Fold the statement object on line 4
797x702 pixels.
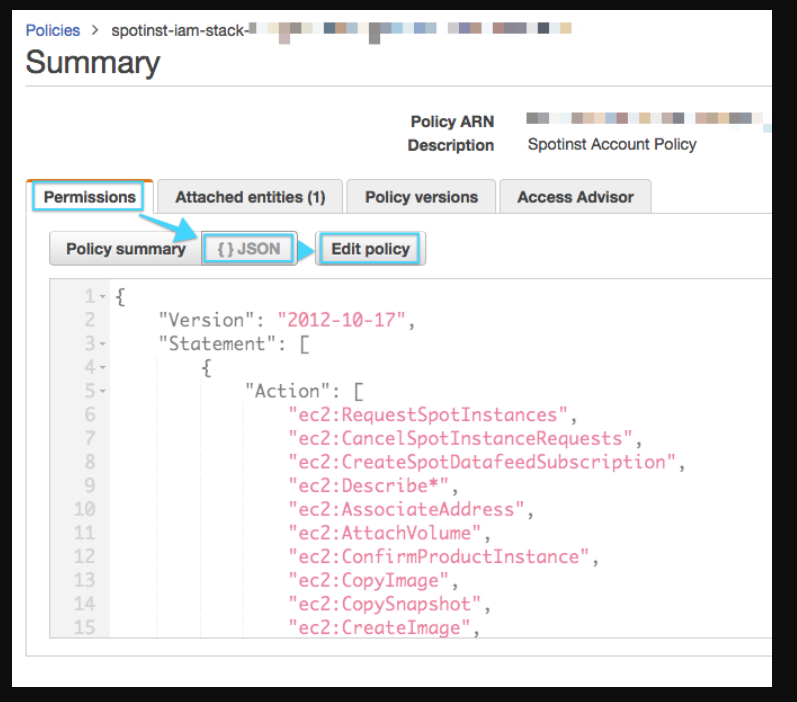[103, 368]
